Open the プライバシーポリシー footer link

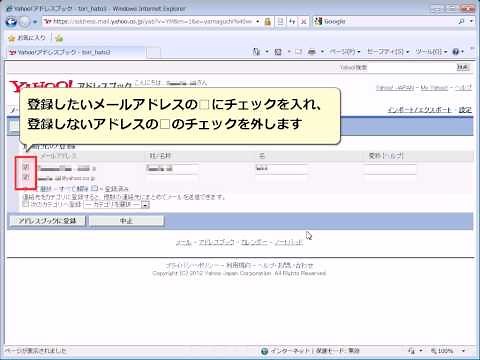tap(192, 265)
